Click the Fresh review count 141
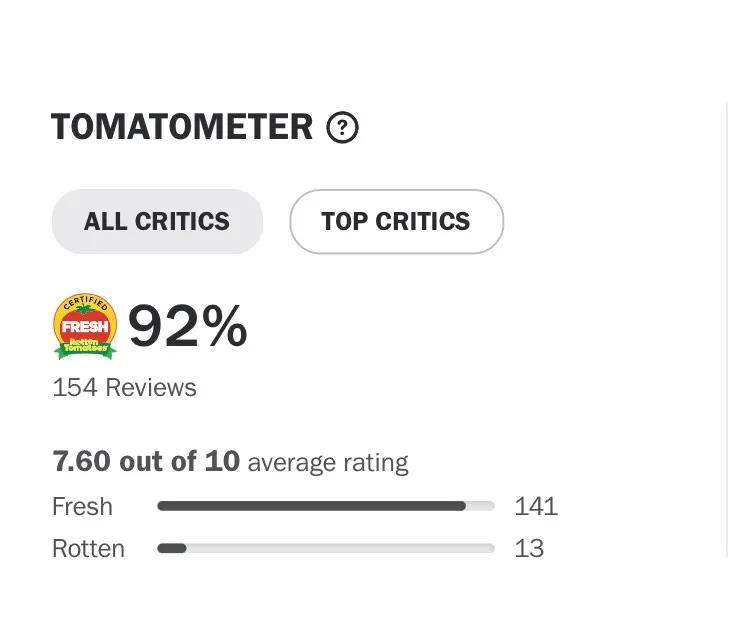Viewport: 752px width, 631px height. tap(536, 506)
